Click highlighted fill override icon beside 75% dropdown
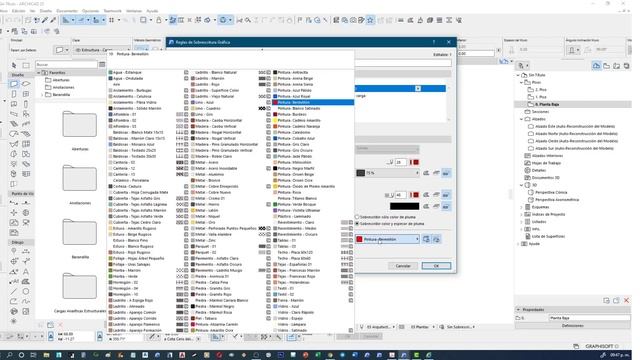Image resolution: width=640 pixels, height=360 pixels. coord(446,173)
